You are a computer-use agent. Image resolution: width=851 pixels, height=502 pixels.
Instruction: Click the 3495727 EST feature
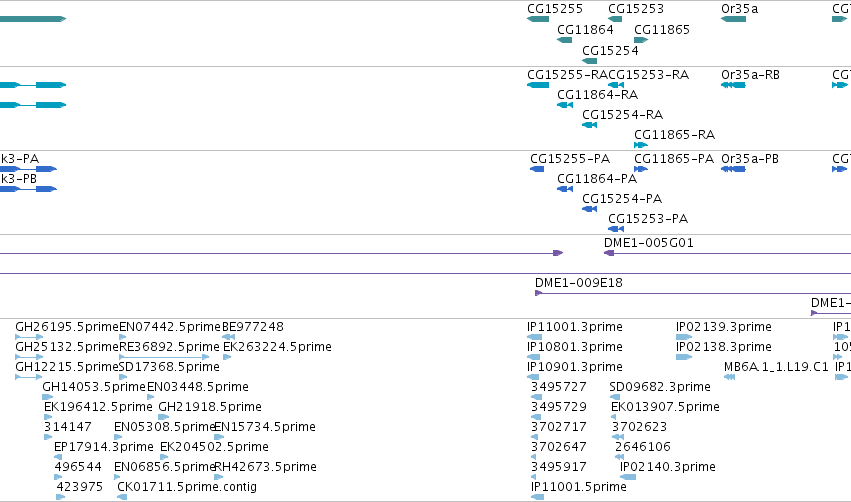(x=536, y=397)
